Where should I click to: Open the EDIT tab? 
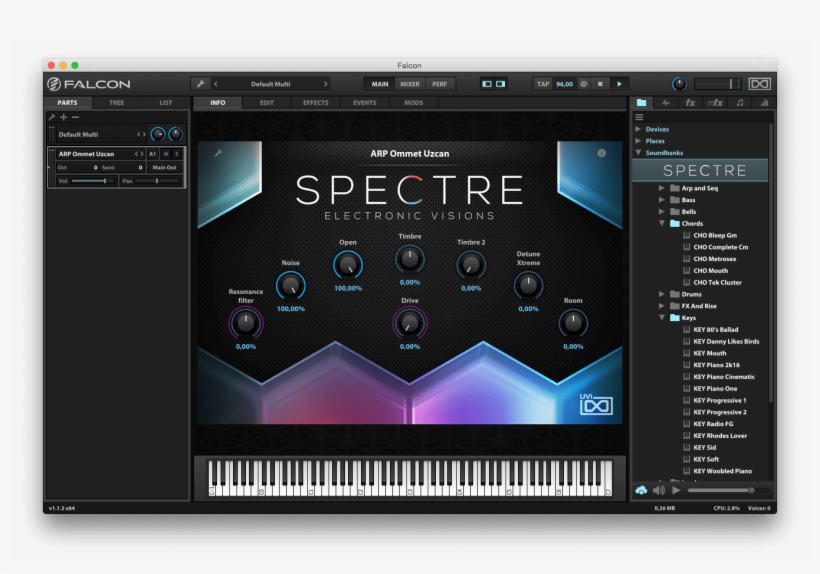(x=267, y=102)
